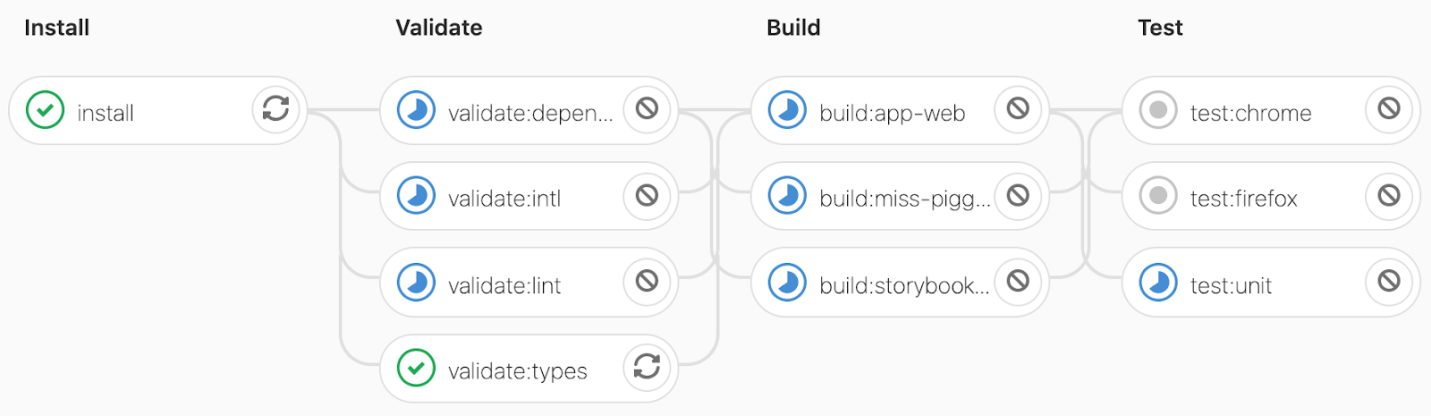Click the install job passed status icon
1431x416 pixels.
(x=45, y=110)
